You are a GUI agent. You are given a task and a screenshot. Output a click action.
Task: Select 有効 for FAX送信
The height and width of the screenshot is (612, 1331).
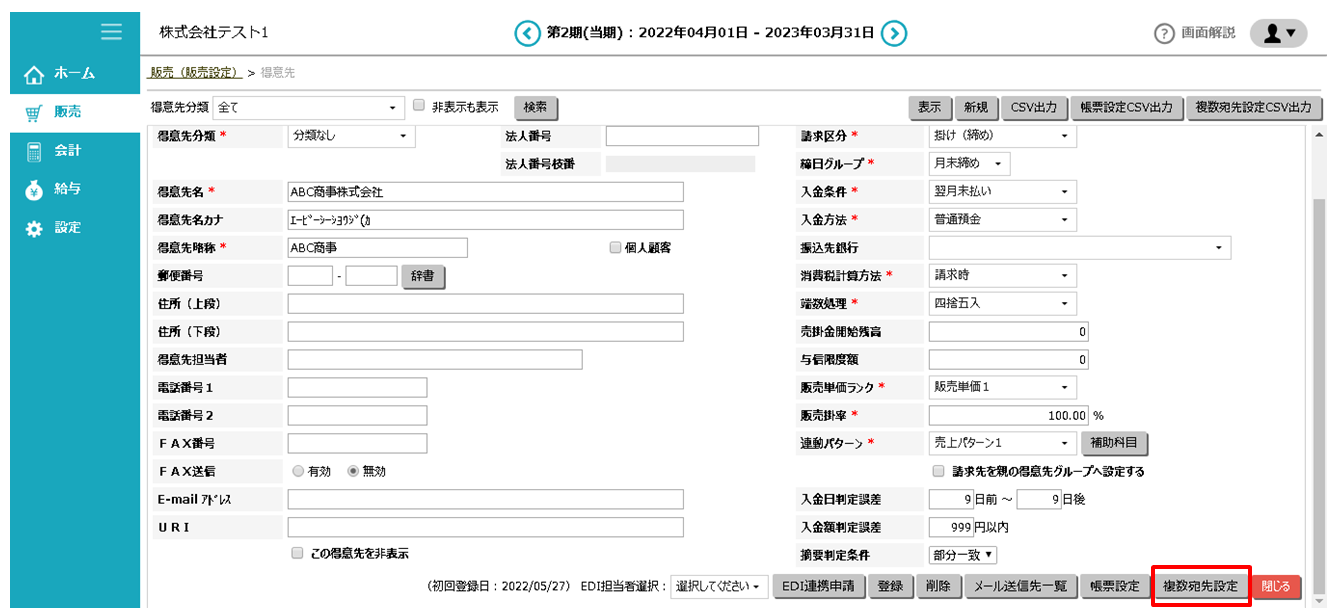[298, 471]
